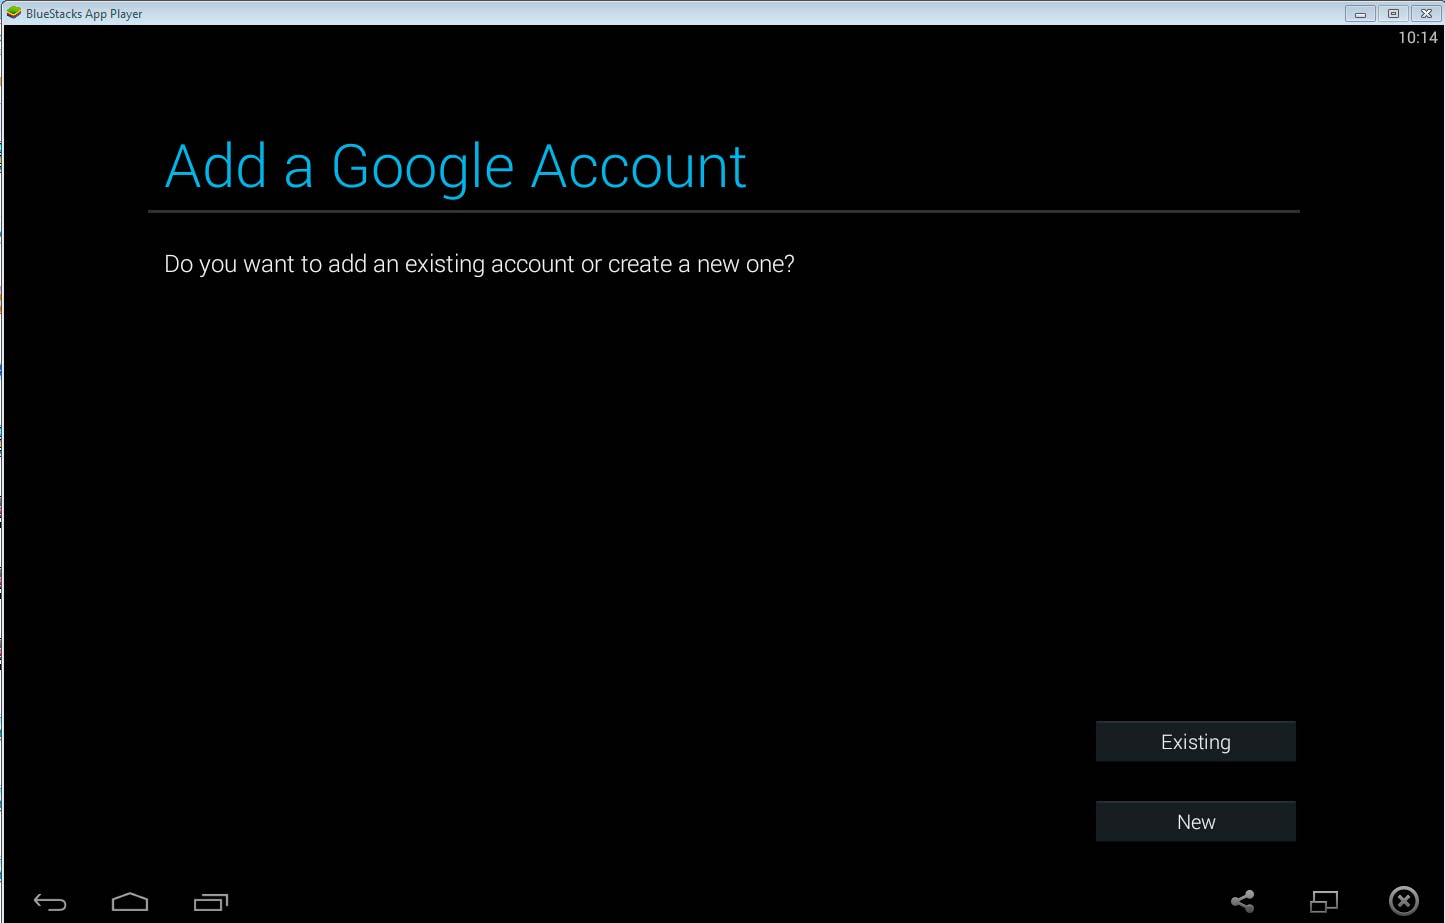Go back with the Android back arrow
The image size is (1445, 923).
pos(50,902)
